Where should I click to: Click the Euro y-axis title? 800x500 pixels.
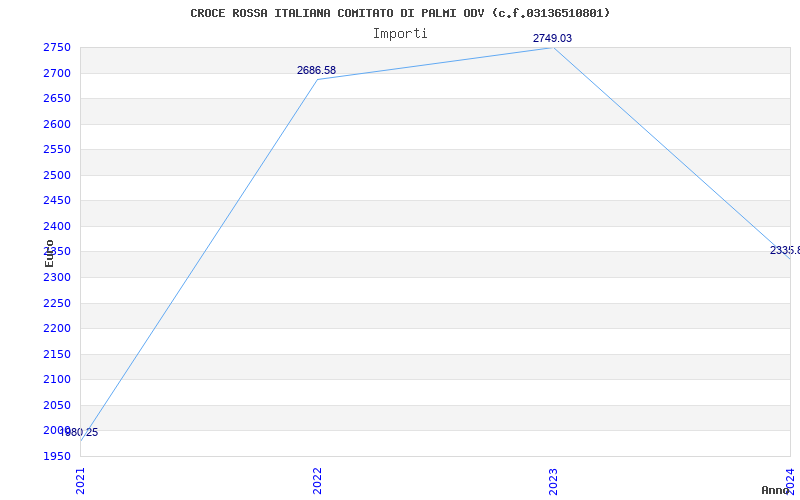click(49, 254)
